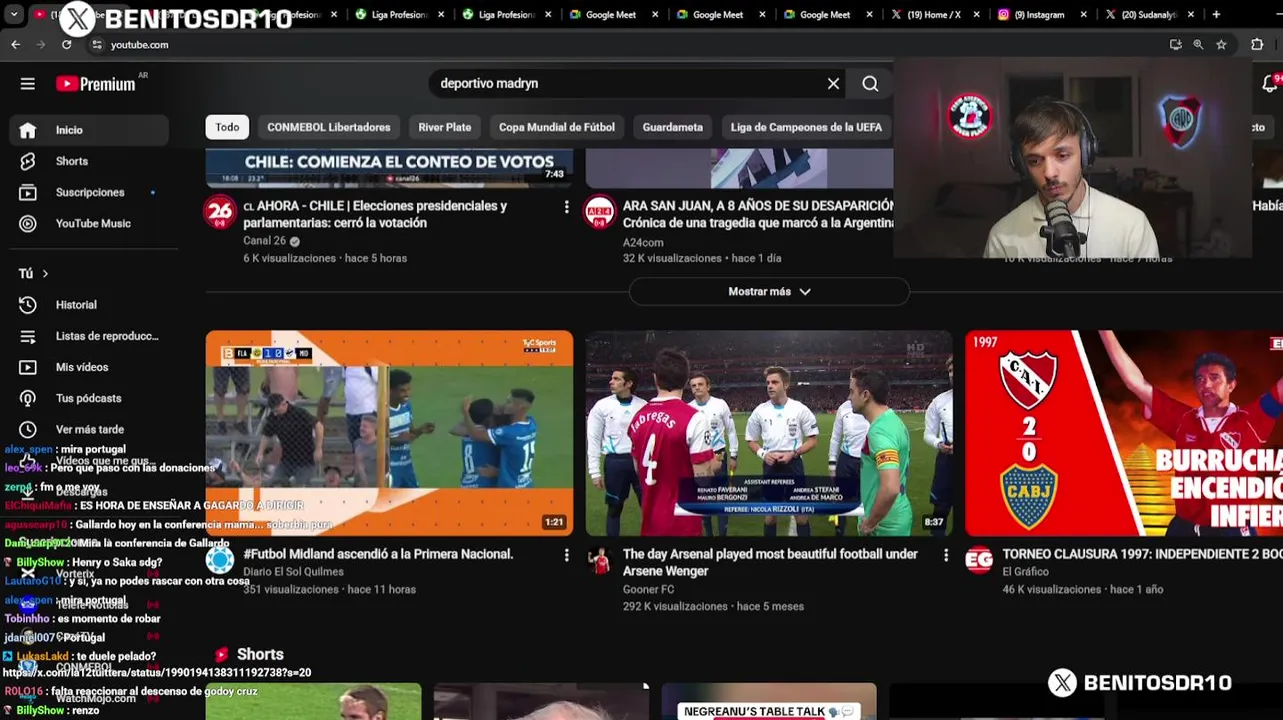Open the El Gráfico channel avatar
This screenshot has width=1283, height=720.
click(x=979, y=560)
